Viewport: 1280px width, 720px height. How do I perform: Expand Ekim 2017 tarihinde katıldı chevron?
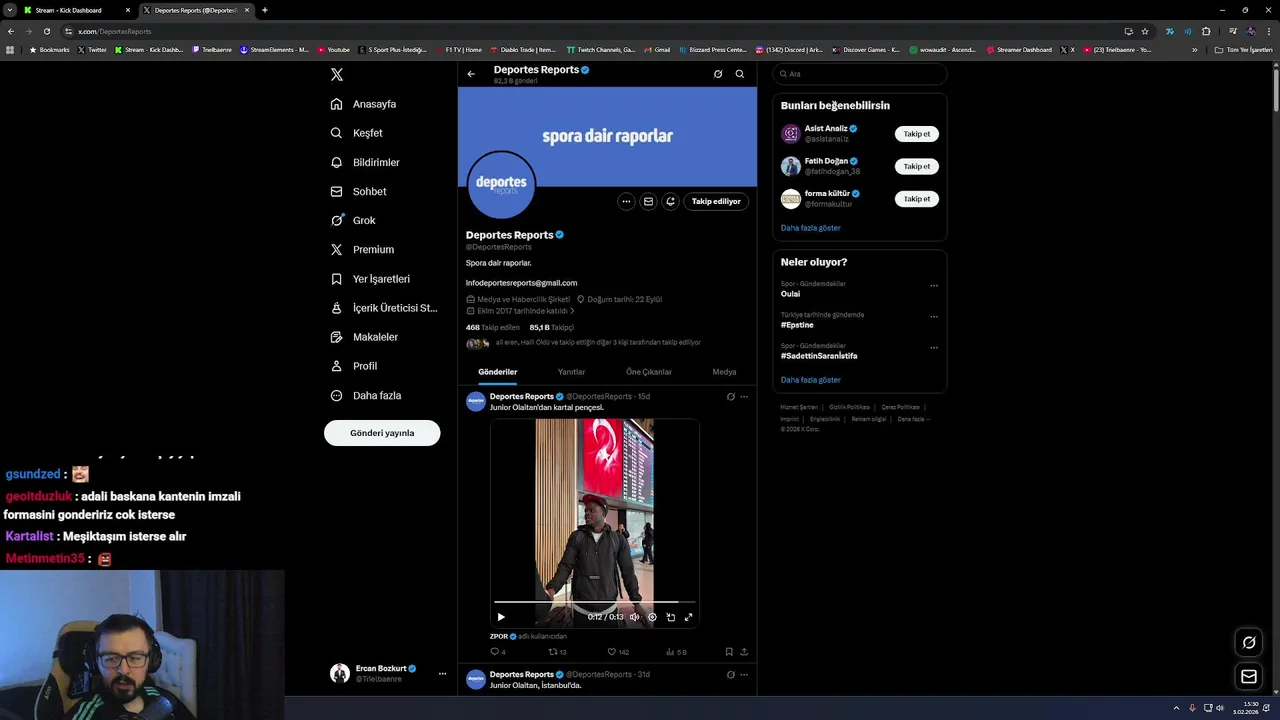click(572, 311)
